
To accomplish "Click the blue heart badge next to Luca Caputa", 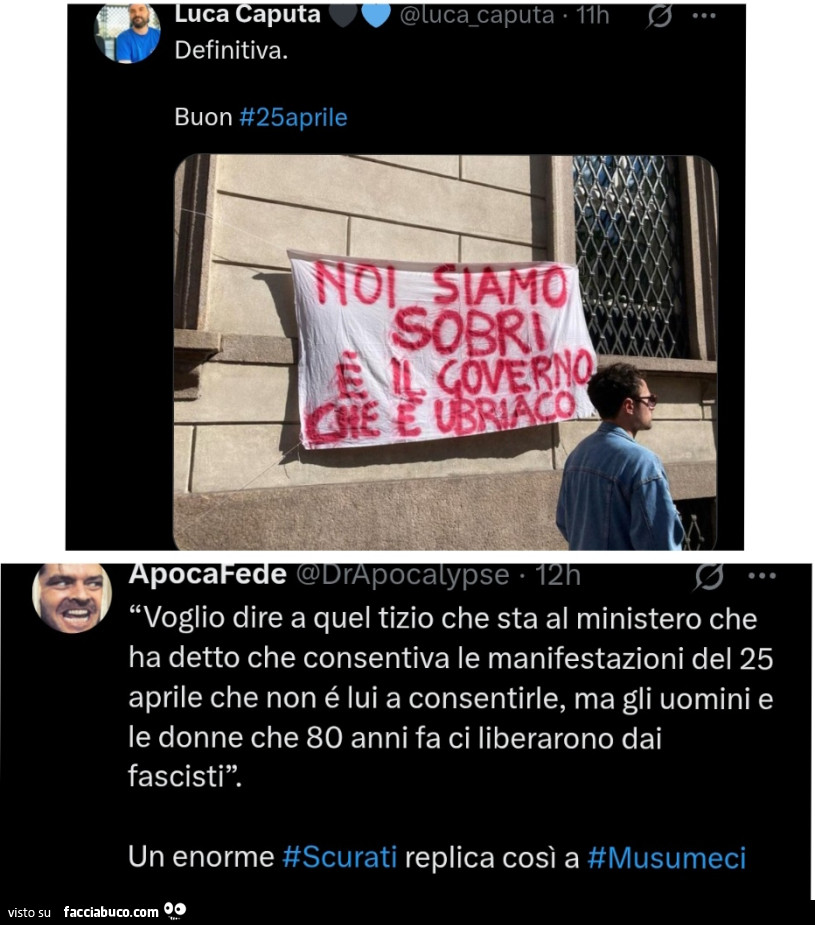I will (x=376, y=15).
